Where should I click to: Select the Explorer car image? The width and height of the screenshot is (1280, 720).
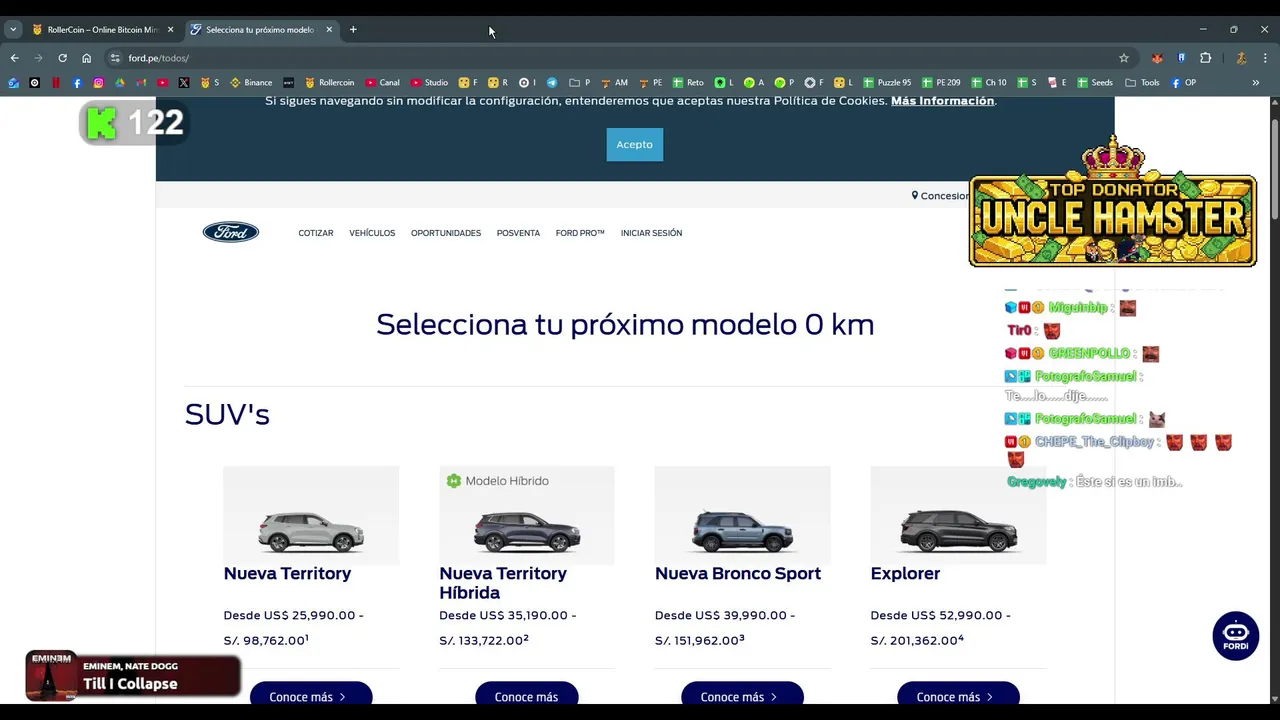[958, 515]
